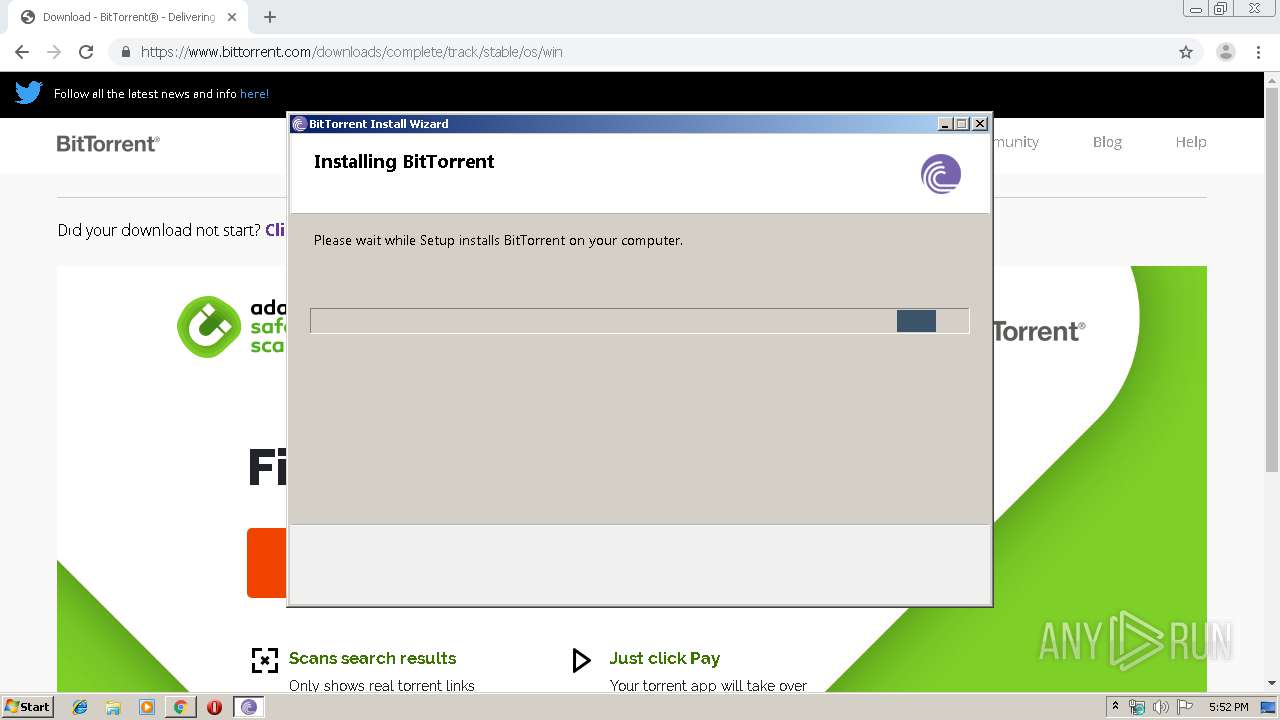1280x720 pixels.
Task: Open the Opera taskbar icon
Action: (x=214, y=707)
